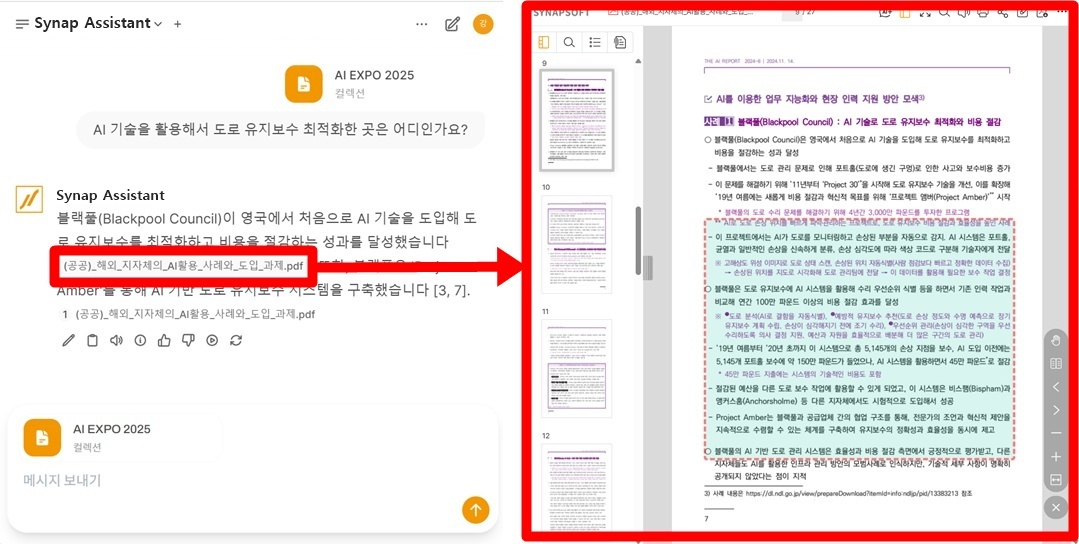Open the viewer's more options menu
Image resolution: width=1079 pixels, height=544 pixels.
tap(1062, 12)
